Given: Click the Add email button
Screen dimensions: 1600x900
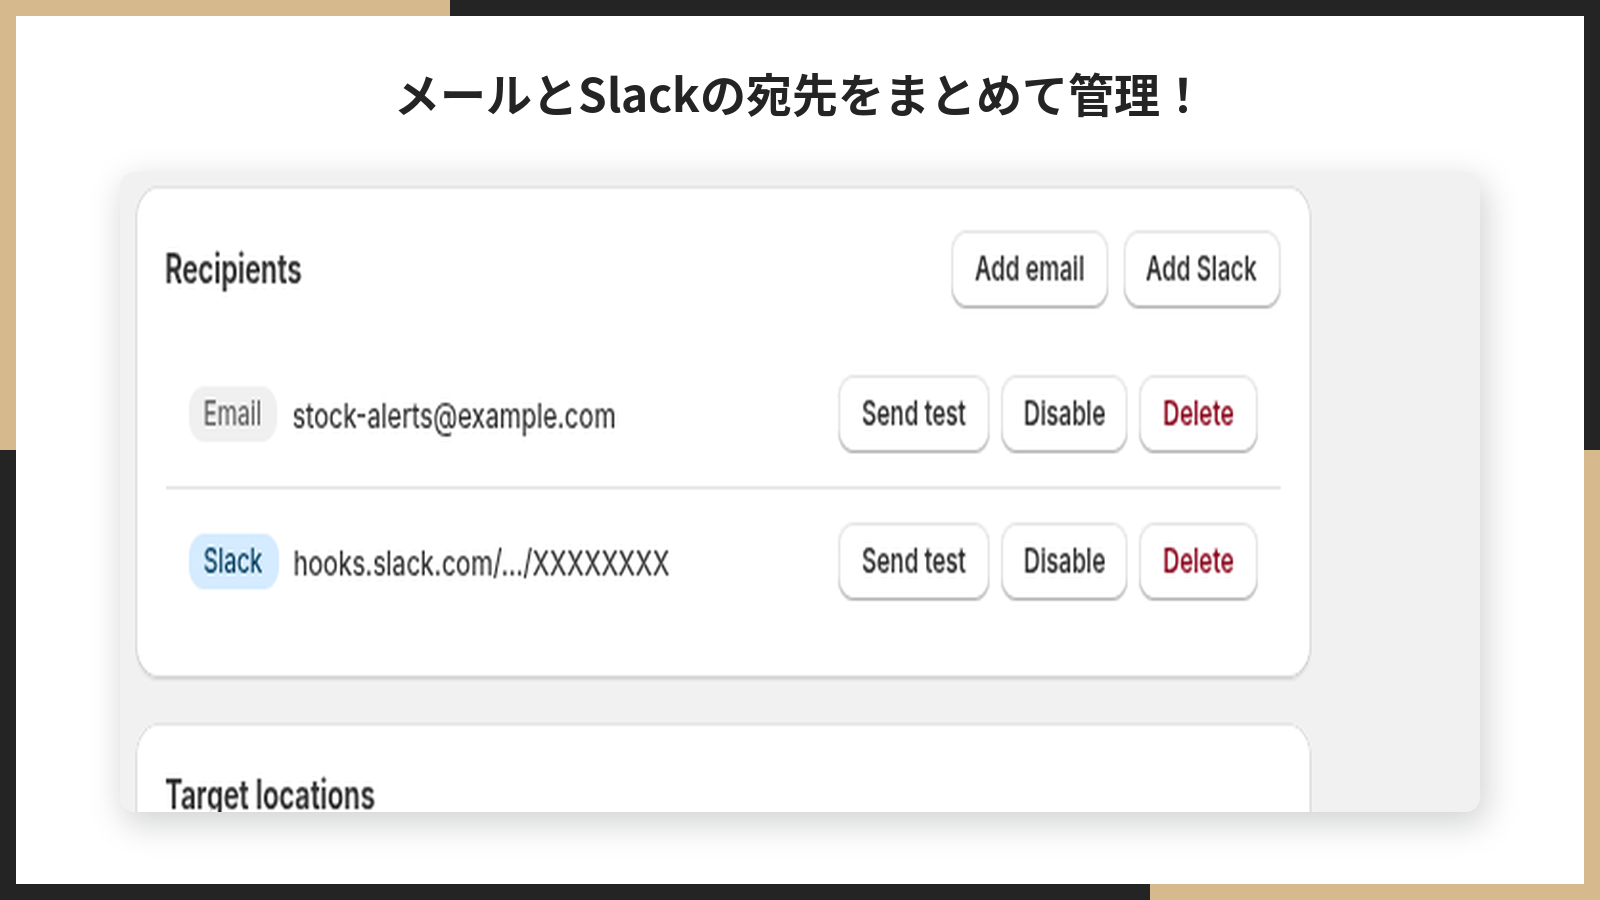Looking at the screenshot, I should [1029, 269].
